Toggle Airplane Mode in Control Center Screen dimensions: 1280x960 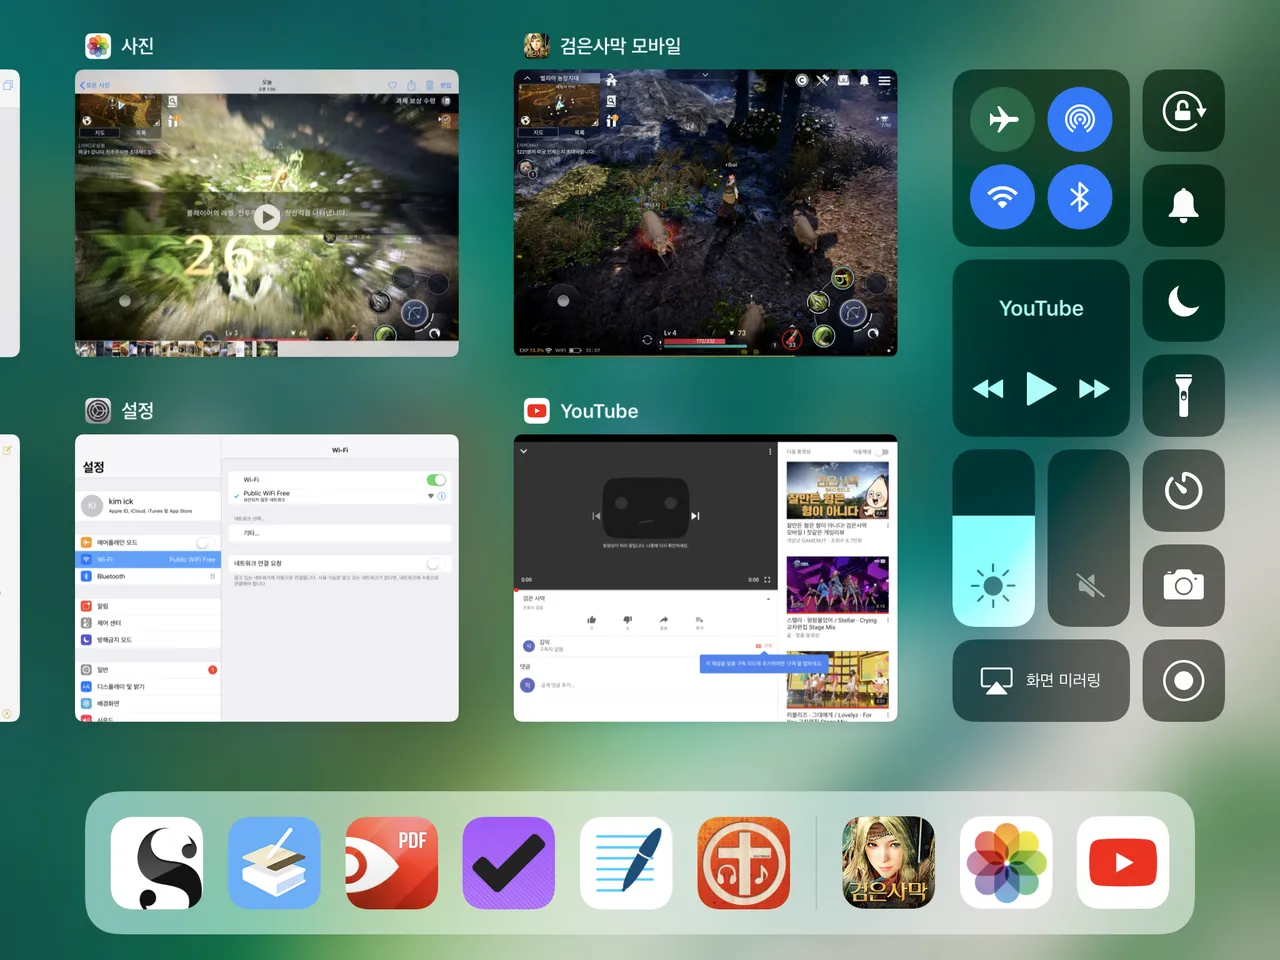tap(1002, 119)
